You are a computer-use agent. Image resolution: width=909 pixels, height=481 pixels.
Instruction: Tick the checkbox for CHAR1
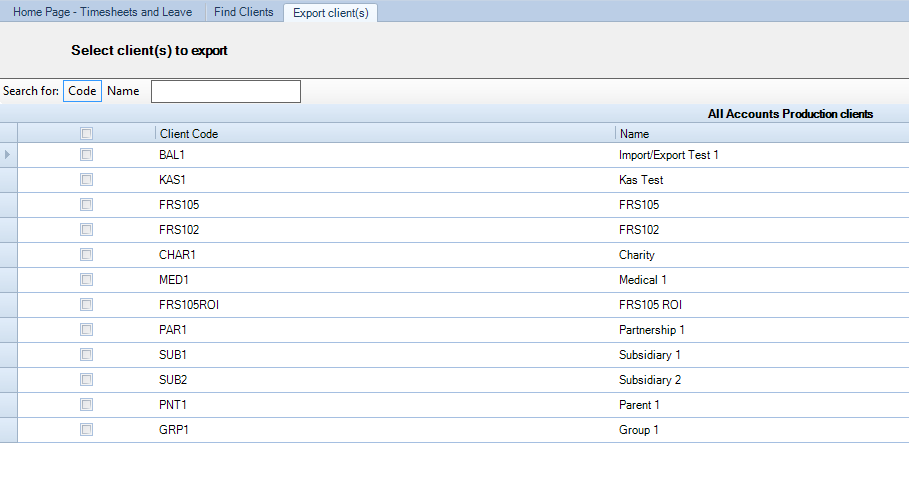tap(86, 254)
